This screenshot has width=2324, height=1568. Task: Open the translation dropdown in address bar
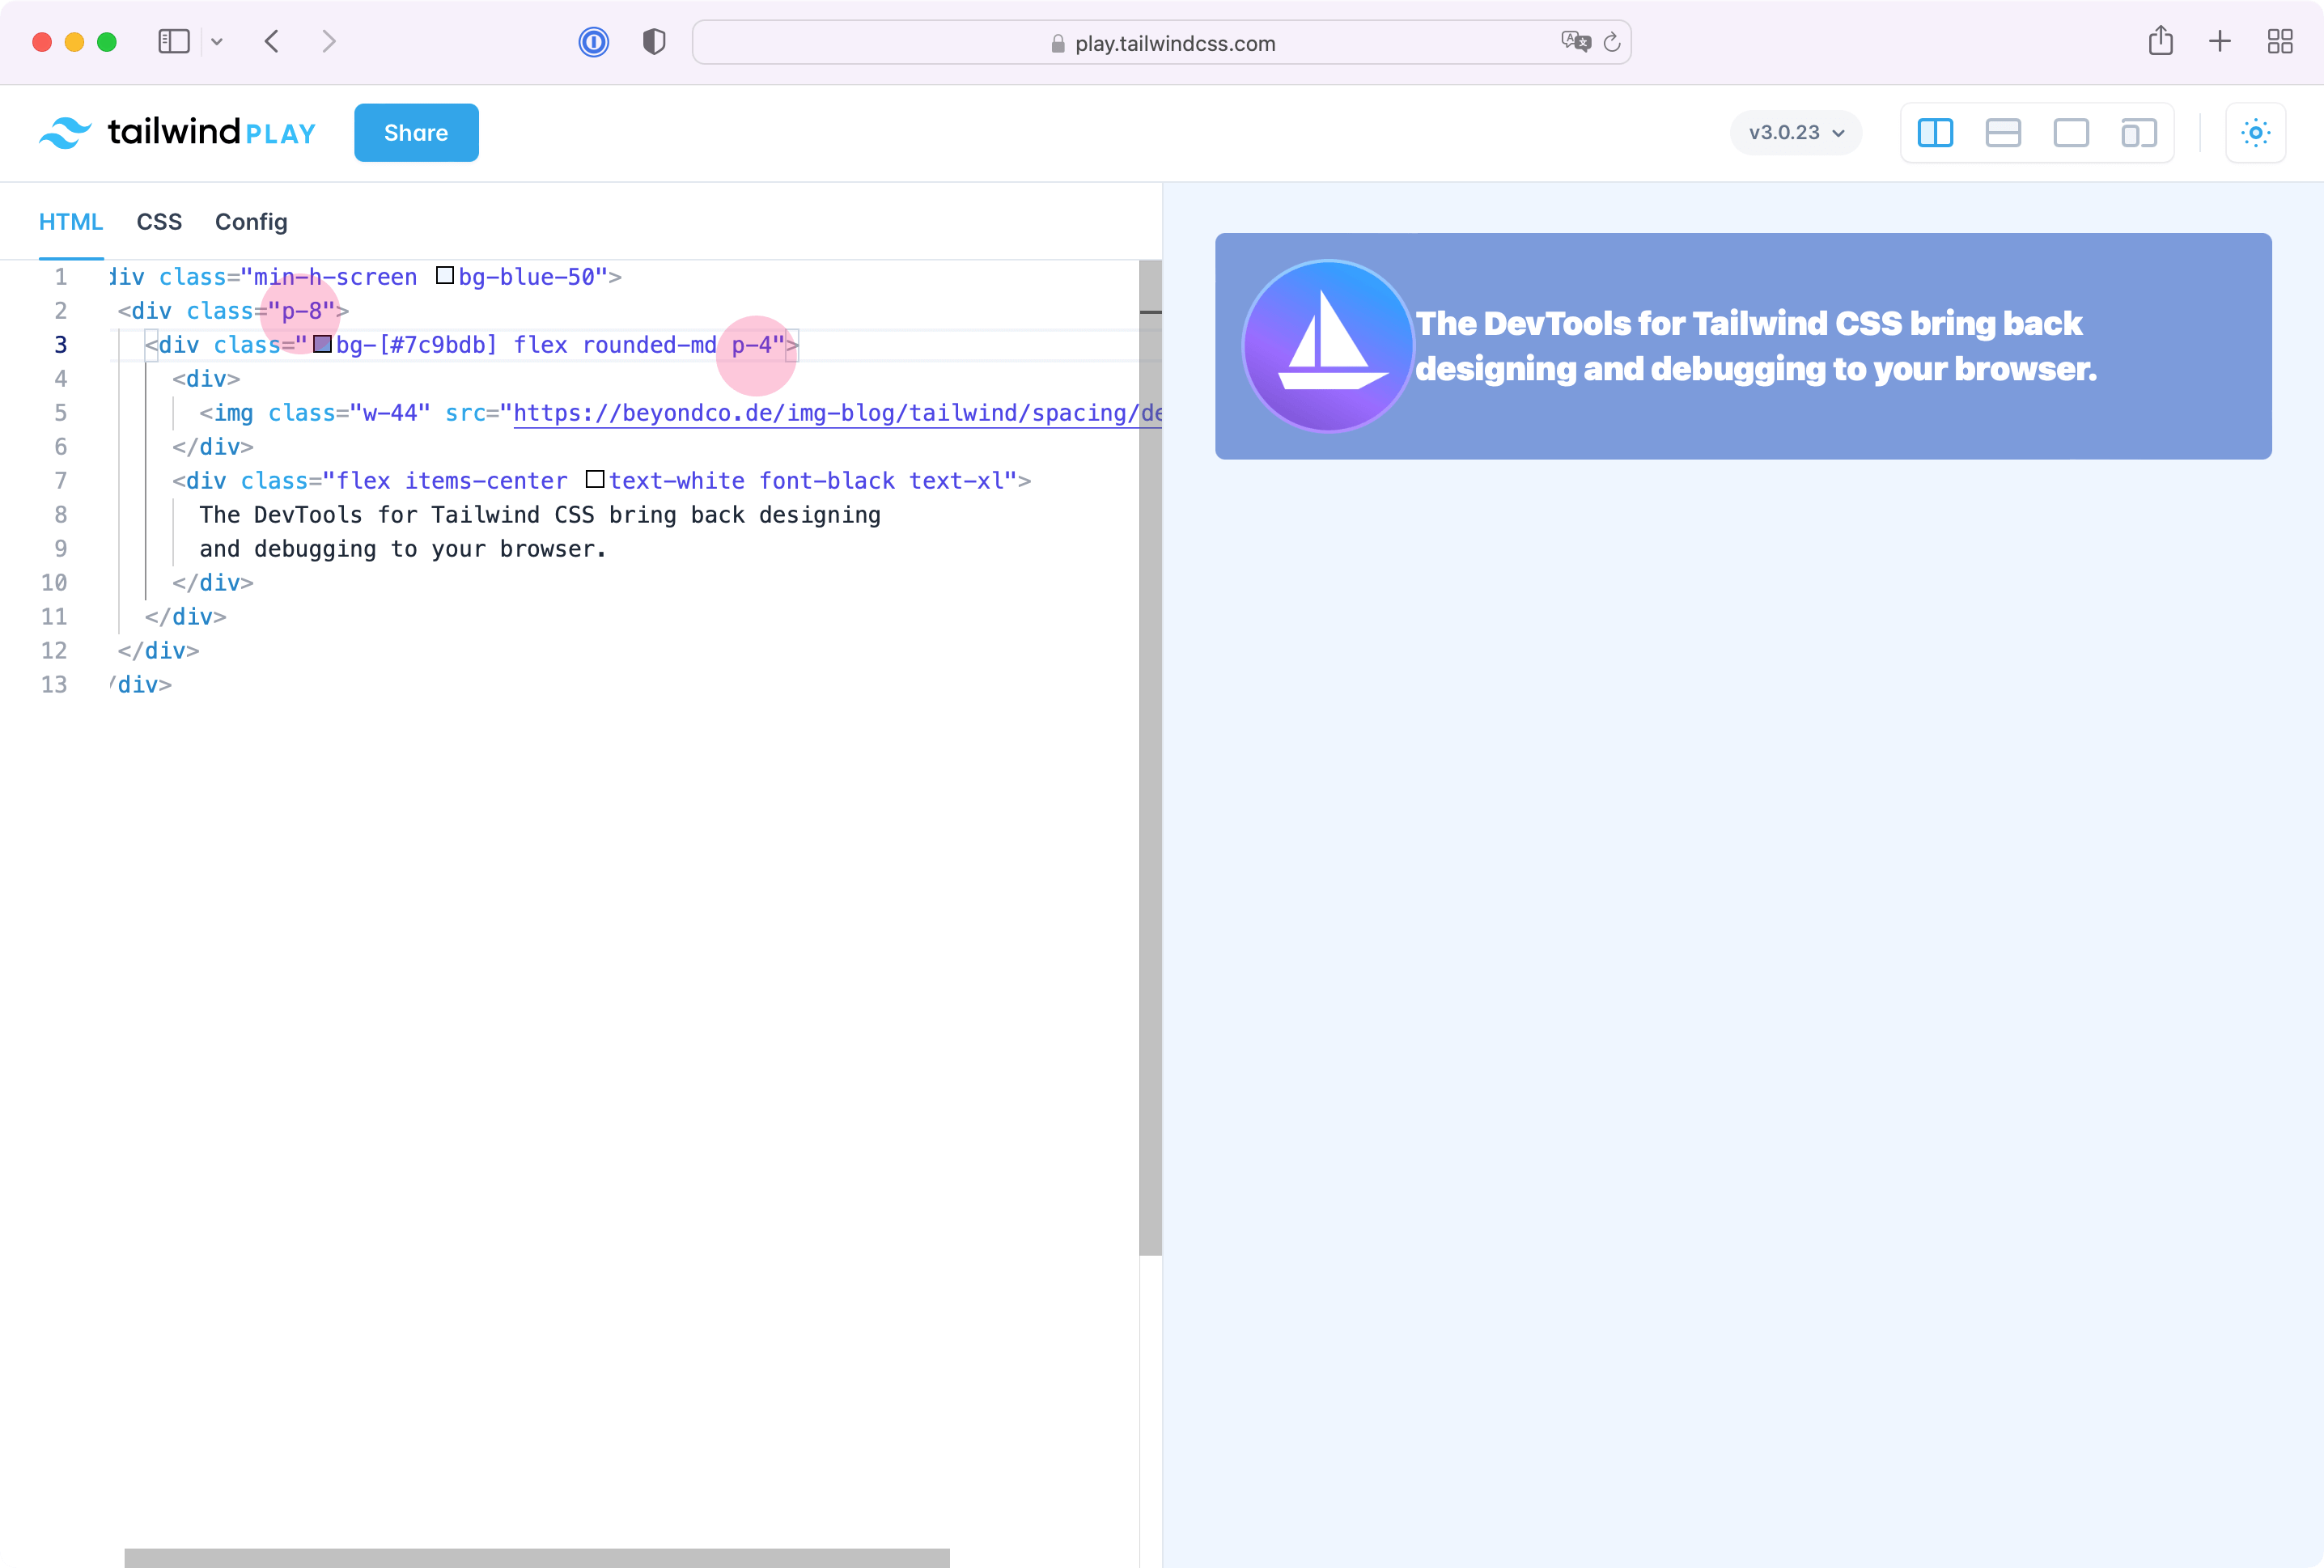click(x=1576, y=42)
